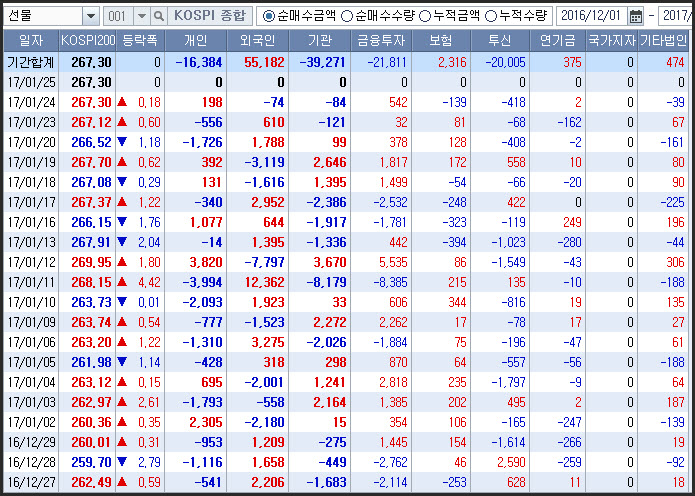The height and width of the screenshot is (496, 695).
Task: Click the 등락폭 column header
Action: pyautogui.click(x=140, y=41)
